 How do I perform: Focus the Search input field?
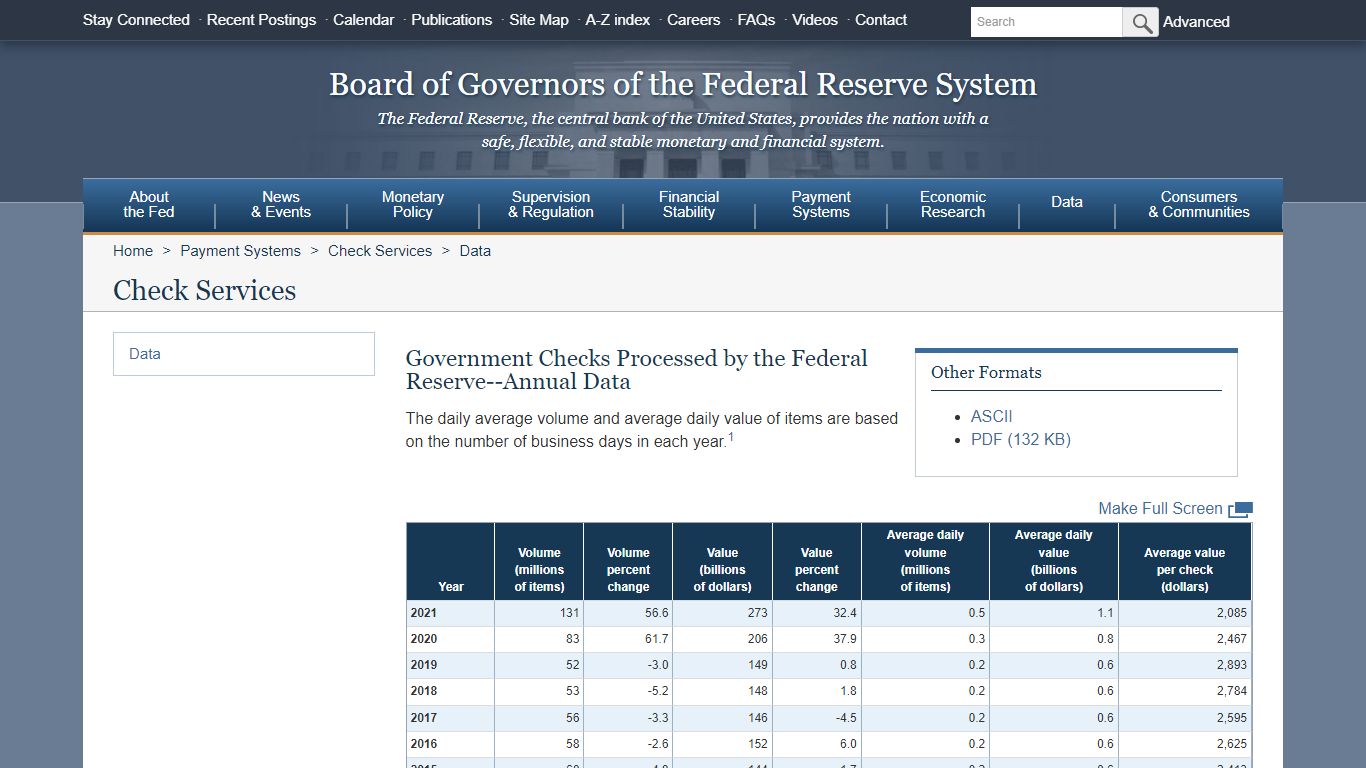(x=1046, y=22)
